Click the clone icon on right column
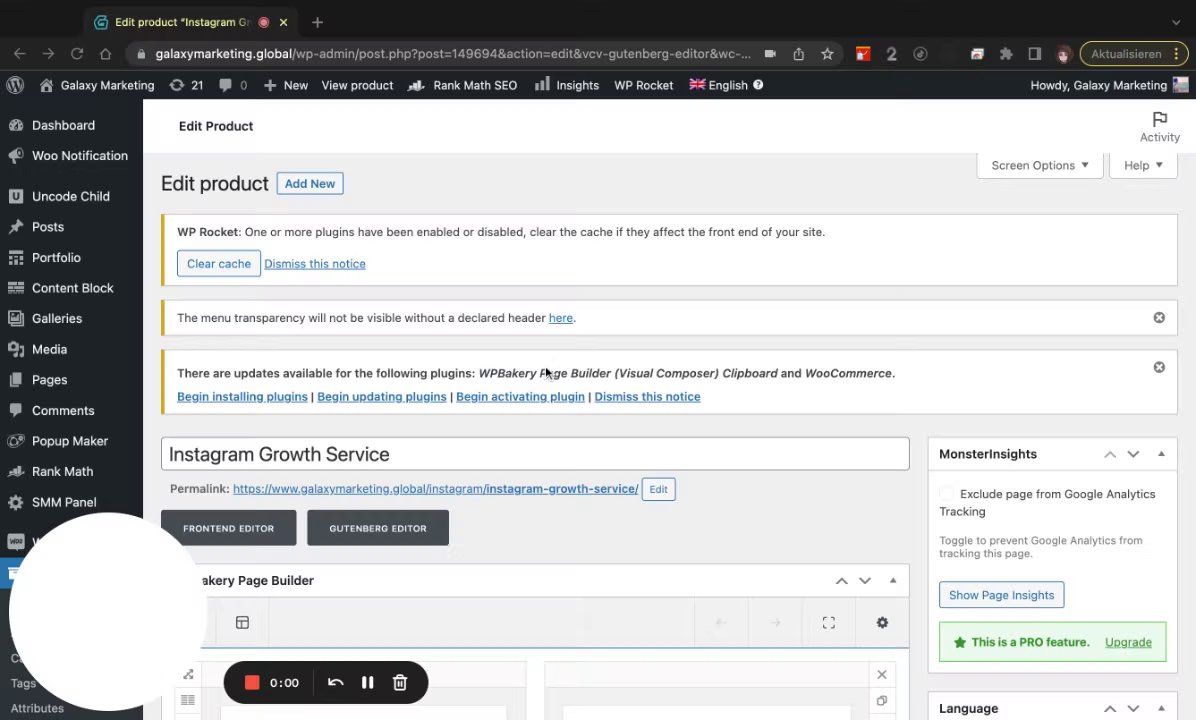Image resolution: width=1196 pixels, height=720 pixels. click(x=882, y=700)
